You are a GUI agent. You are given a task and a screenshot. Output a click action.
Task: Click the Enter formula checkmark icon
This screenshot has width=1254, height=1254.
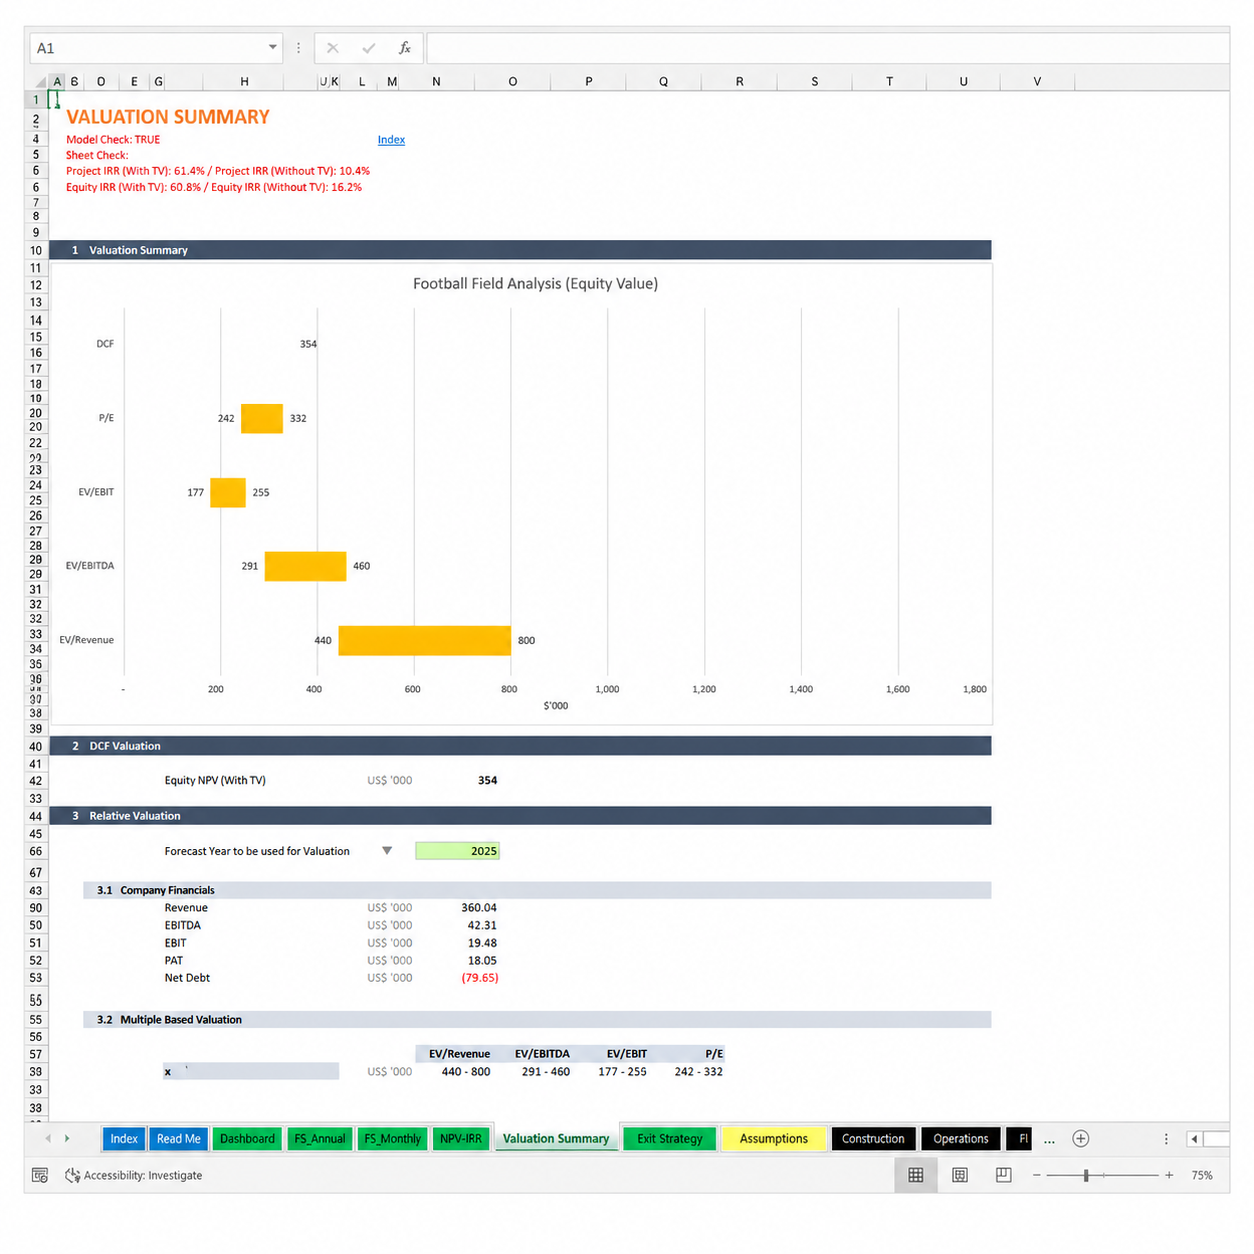pyautogui.click(x=369, y=48)
